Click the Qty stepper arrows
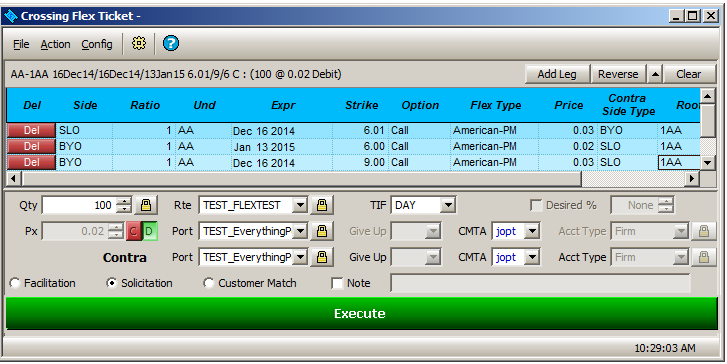This screenshot has width=727, height=364. [x=124, y=205]
